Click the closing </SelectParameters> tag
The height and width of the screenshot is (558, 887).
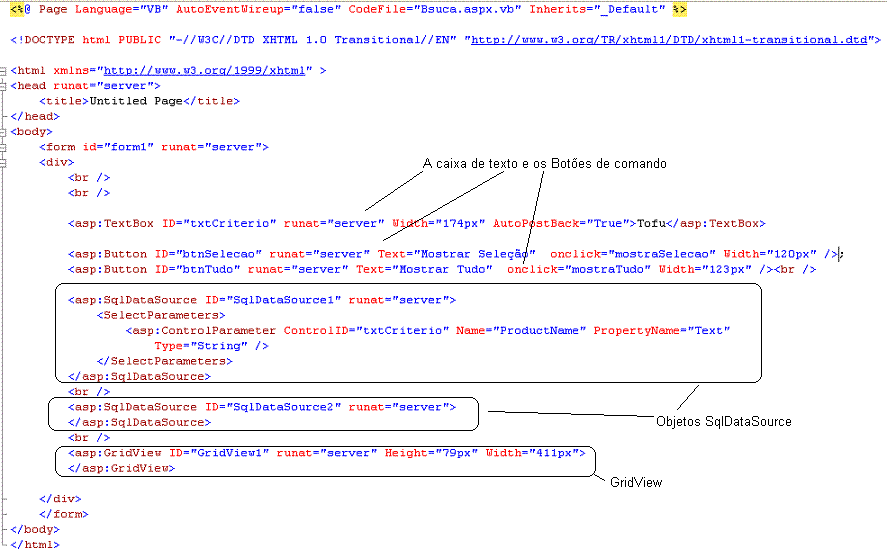pyautogui.click(x=165, y=360)
